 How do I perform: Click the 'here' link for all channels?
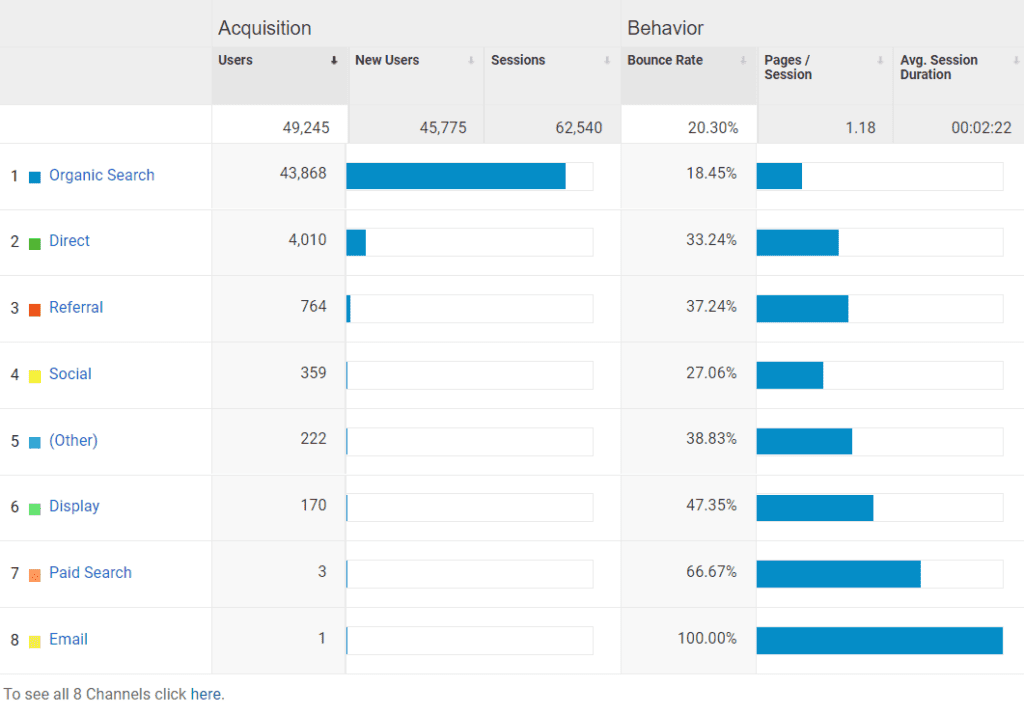click(206, 694)
